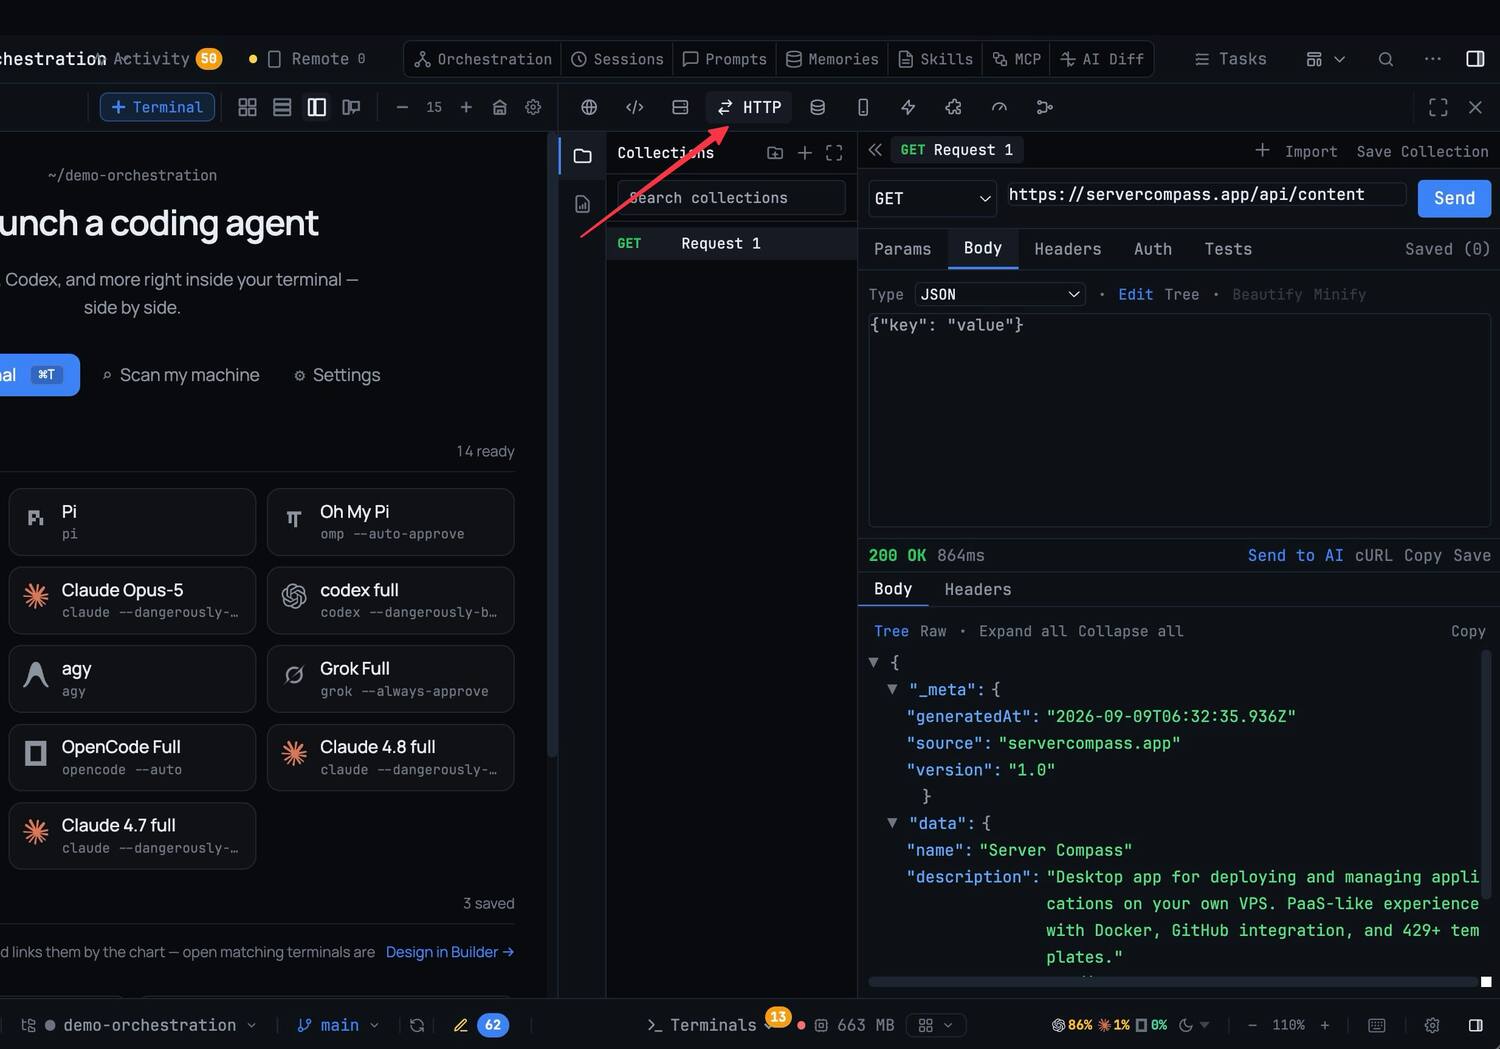Add new folder to Collections
1500x1049 pixels.
point(775,153)
